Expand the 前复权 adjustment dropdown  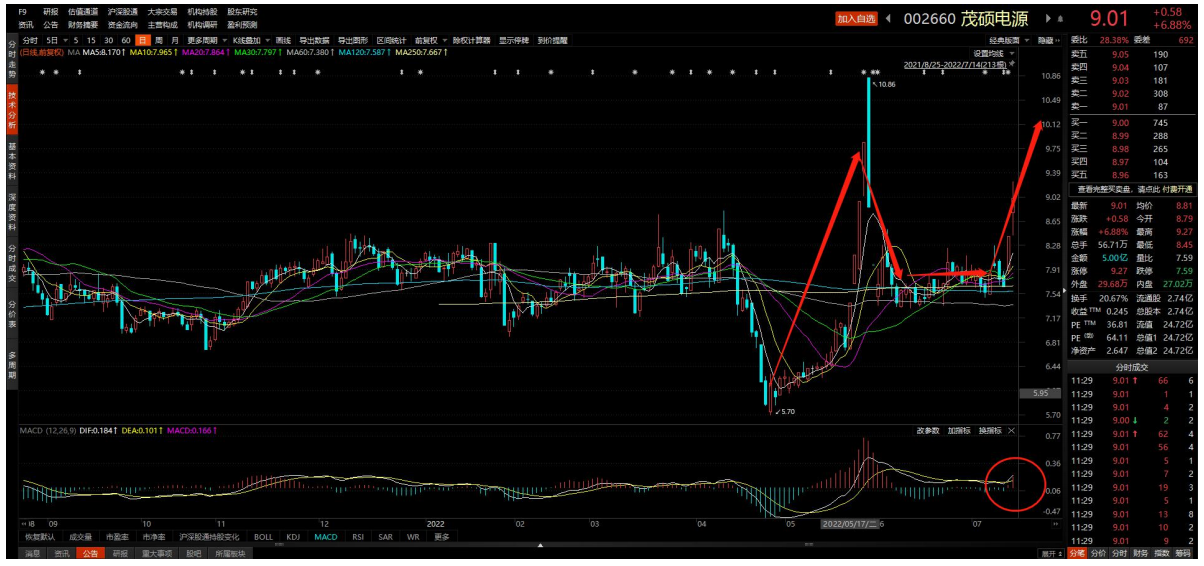click(430, 40)
